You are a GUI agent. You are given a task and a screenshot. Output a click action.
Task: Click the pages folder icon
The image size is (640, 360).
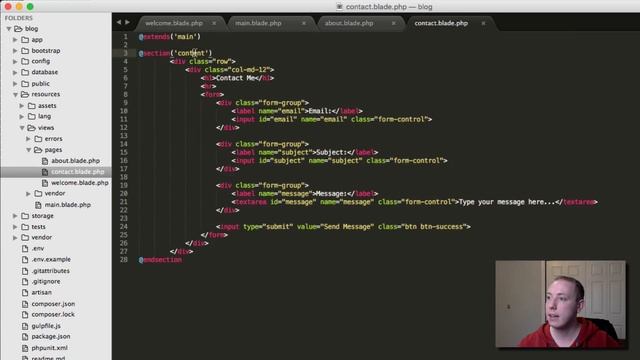tap(38, 149)
